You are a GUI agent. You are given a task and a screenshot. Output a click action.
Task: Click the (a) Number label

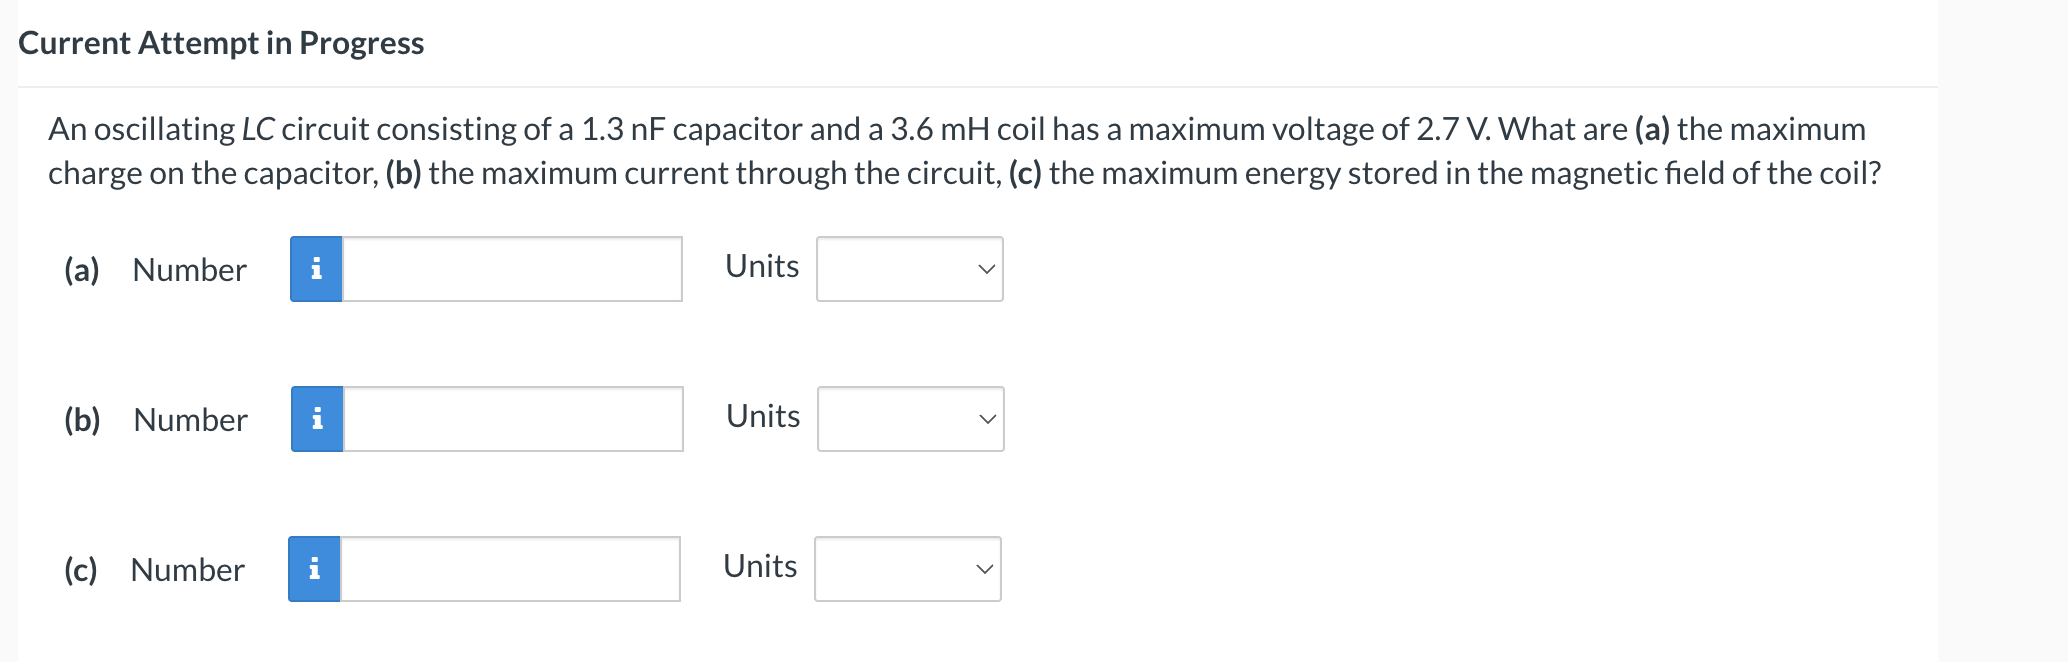155,269
